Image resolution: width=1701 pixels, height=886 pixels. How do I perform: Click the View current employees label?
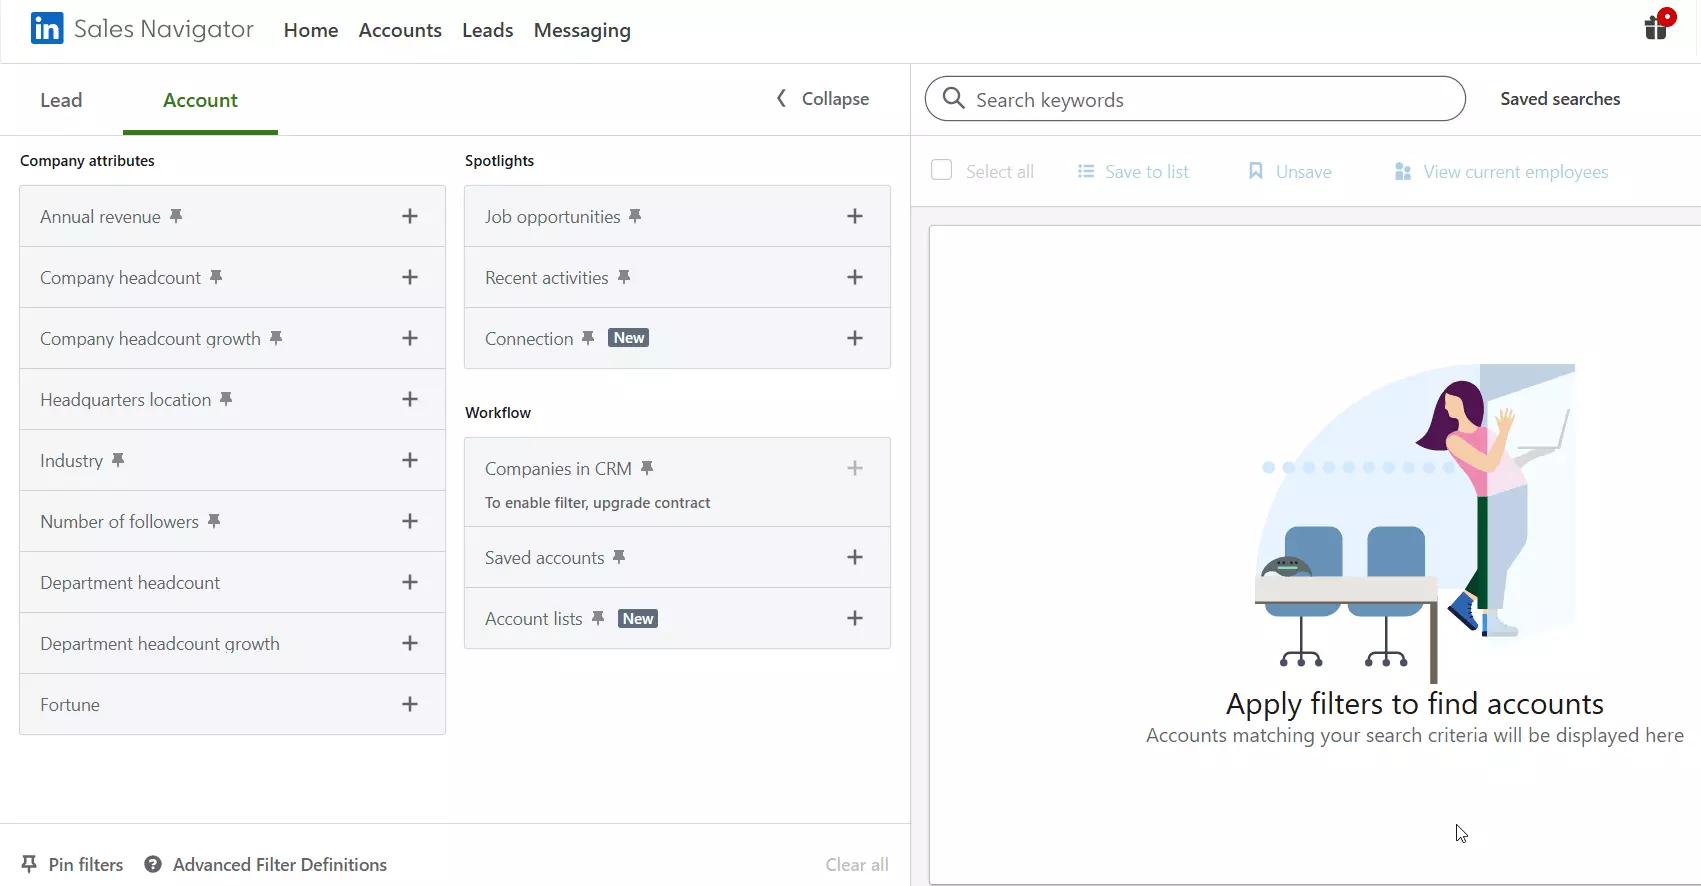(x=1516, y=172)
